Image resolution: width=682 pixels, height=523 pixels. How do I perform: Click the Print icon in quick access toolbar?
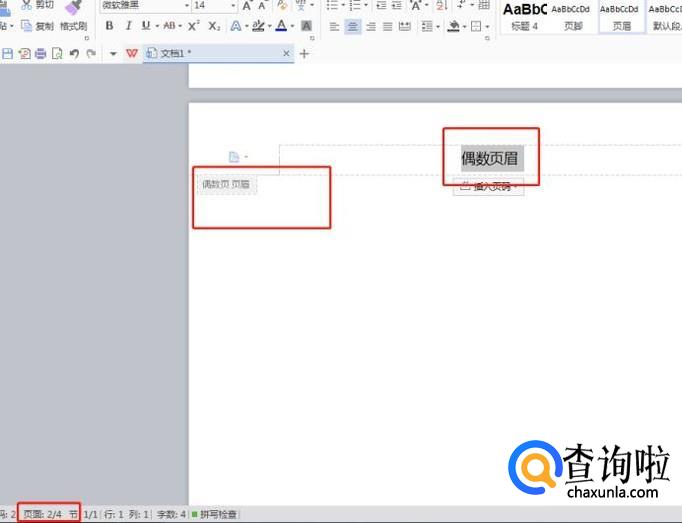[x=40, y=53]
